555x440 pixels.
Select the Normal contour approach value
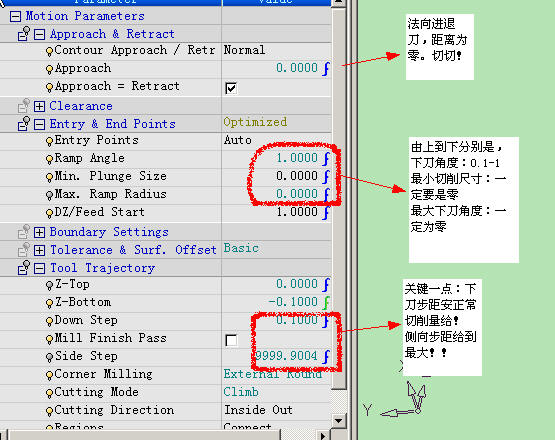point(244,50)
